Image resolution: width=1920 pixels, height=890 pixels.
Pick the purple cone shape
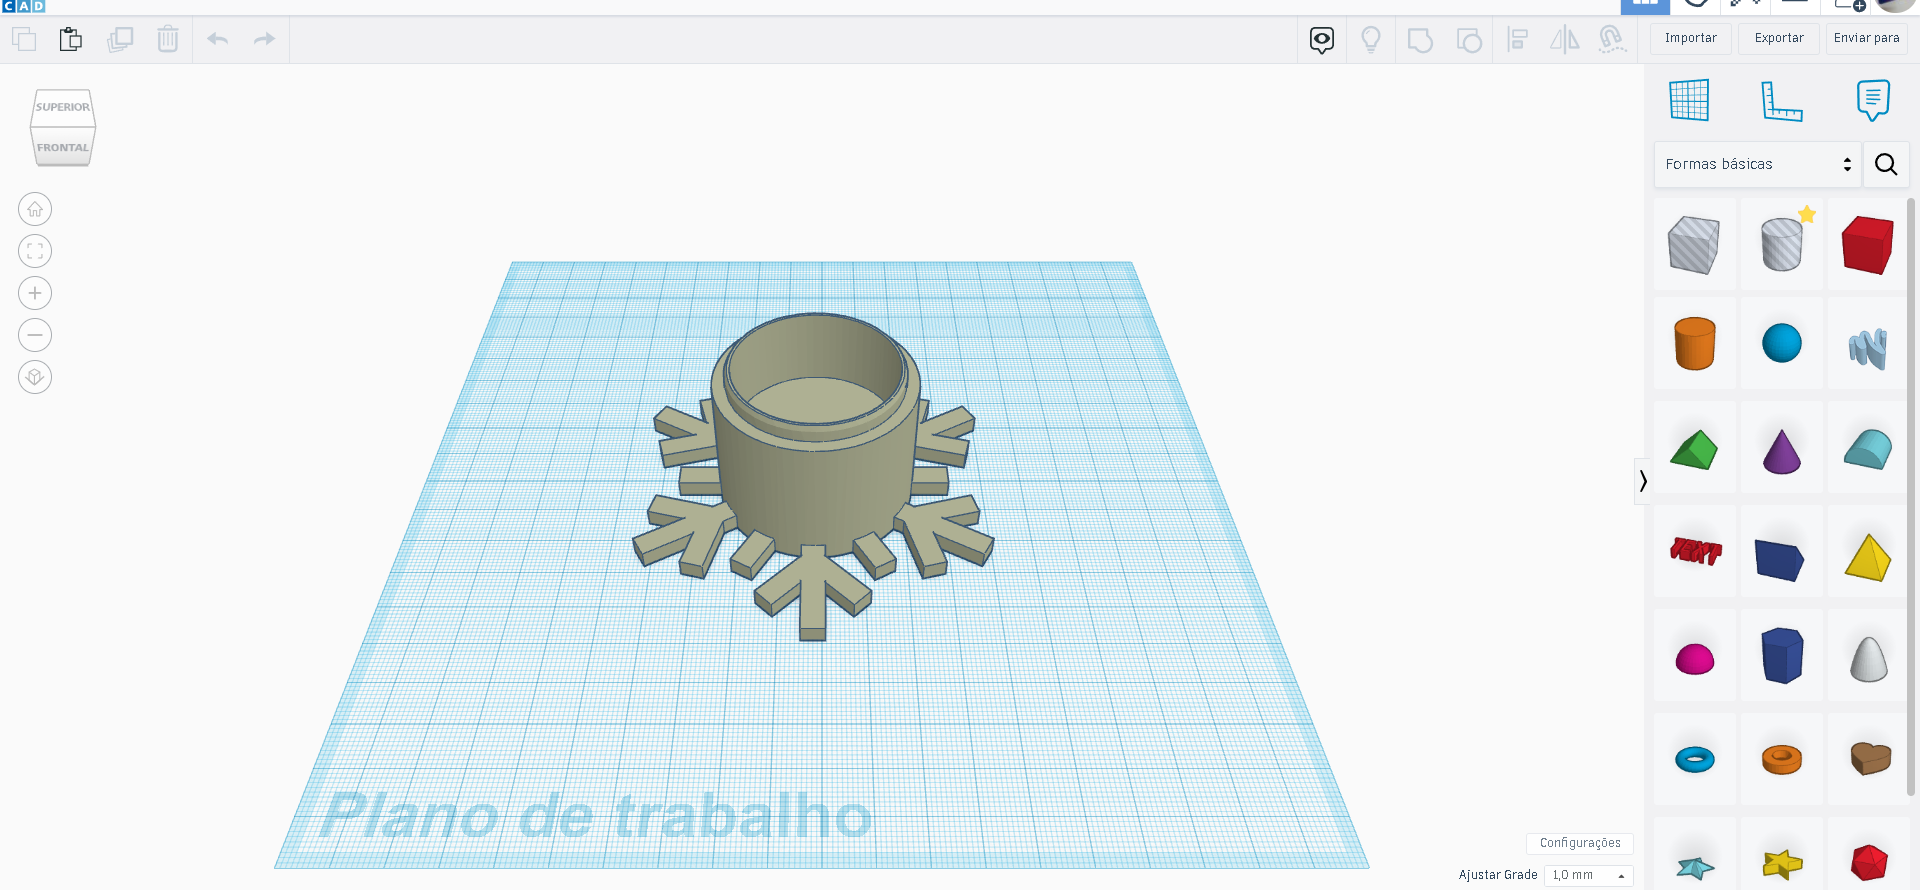tap(1782, 451)
